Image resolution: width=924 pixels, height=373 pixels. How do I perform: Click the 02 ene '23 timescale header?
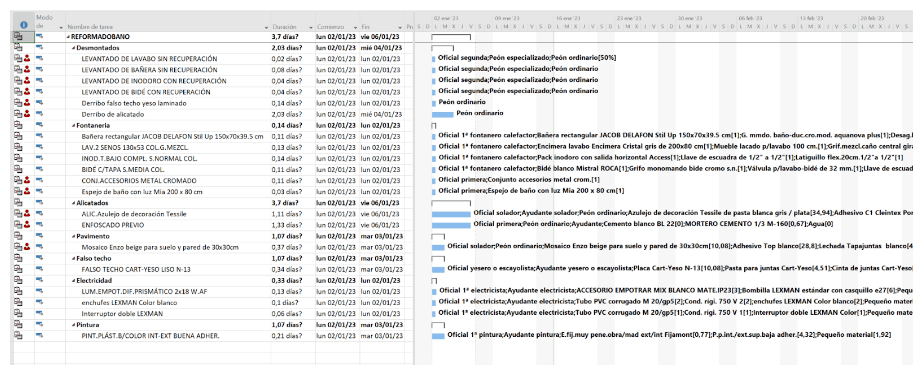pos(445,18)
